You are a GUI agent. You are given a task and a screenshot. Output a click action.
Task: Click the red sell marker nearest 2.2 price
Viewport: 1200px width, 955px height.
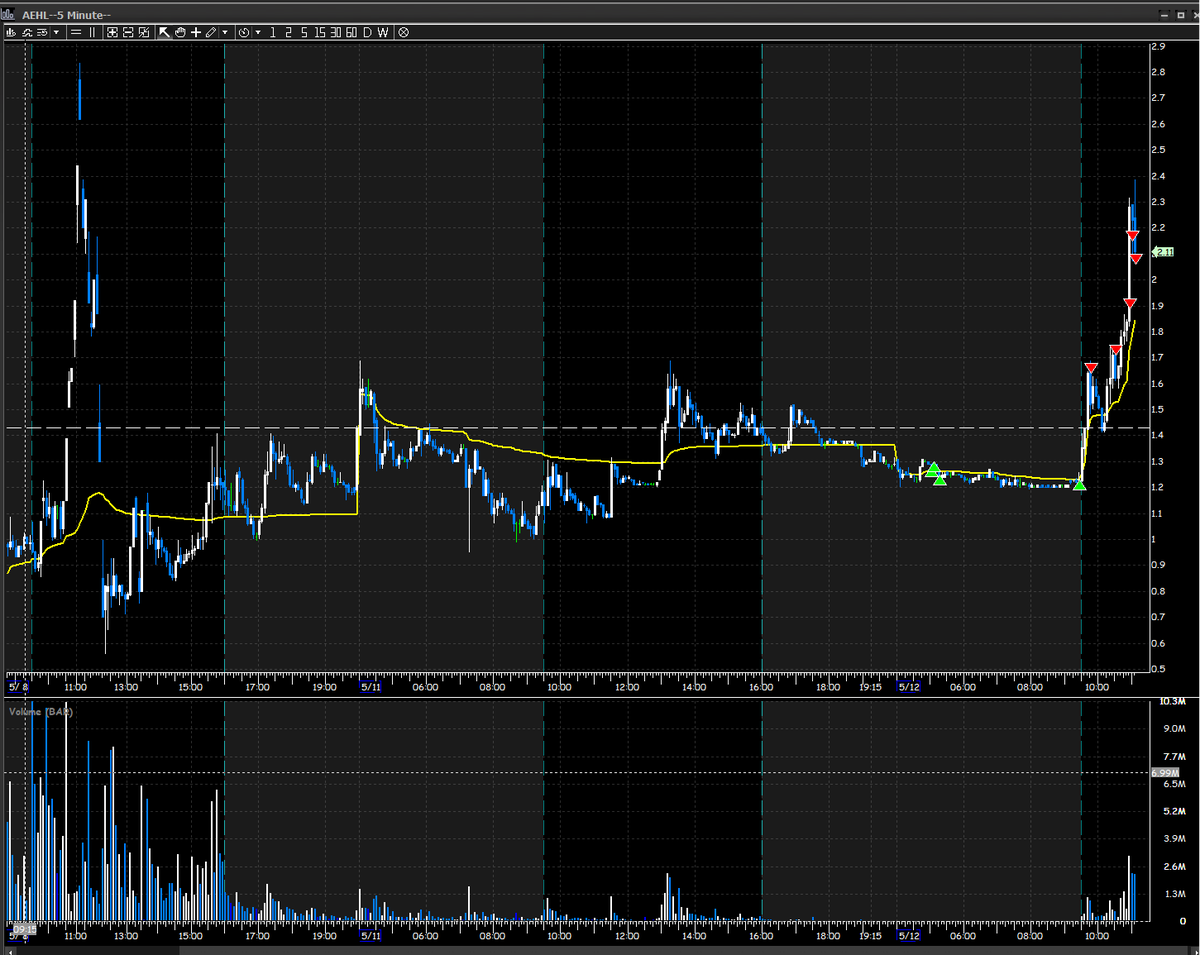(1132, 235)
